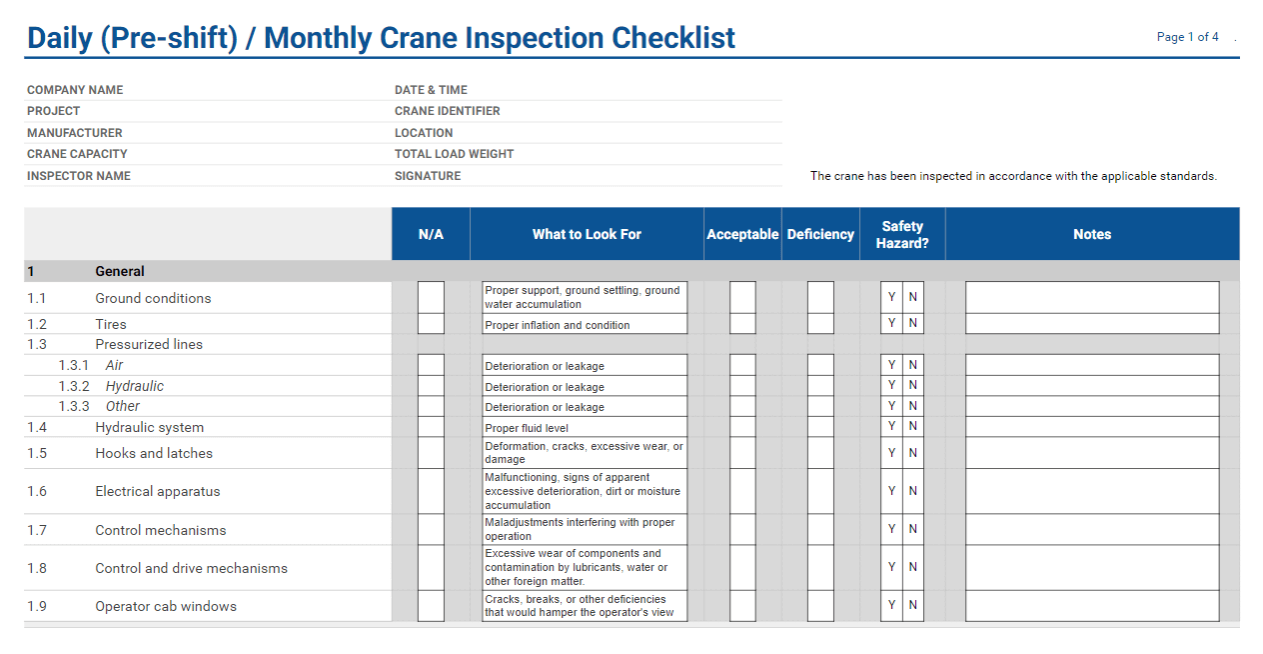
Task: Select Y safety hazard for Operator cab windows
Action: [x=892, y=606]
